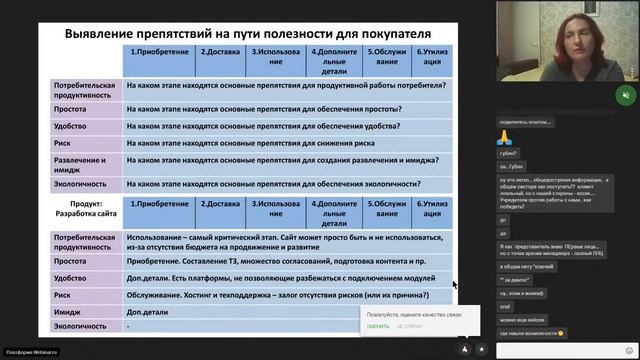Click 'Продукт: Разработка сайта' cell
The image size is (640, 360).
point(86,209)
